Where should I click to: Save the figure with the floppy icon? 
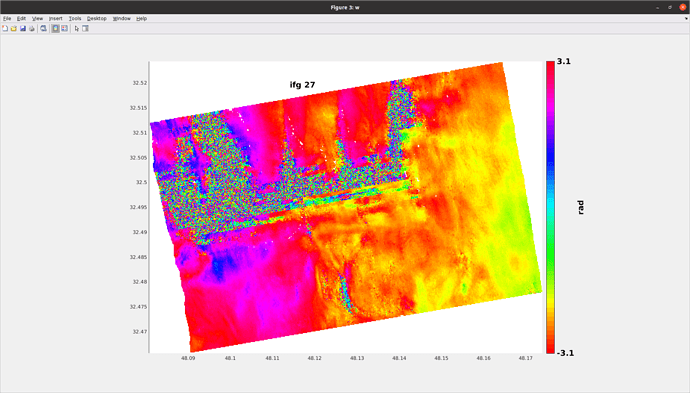[x=22, y=29]
